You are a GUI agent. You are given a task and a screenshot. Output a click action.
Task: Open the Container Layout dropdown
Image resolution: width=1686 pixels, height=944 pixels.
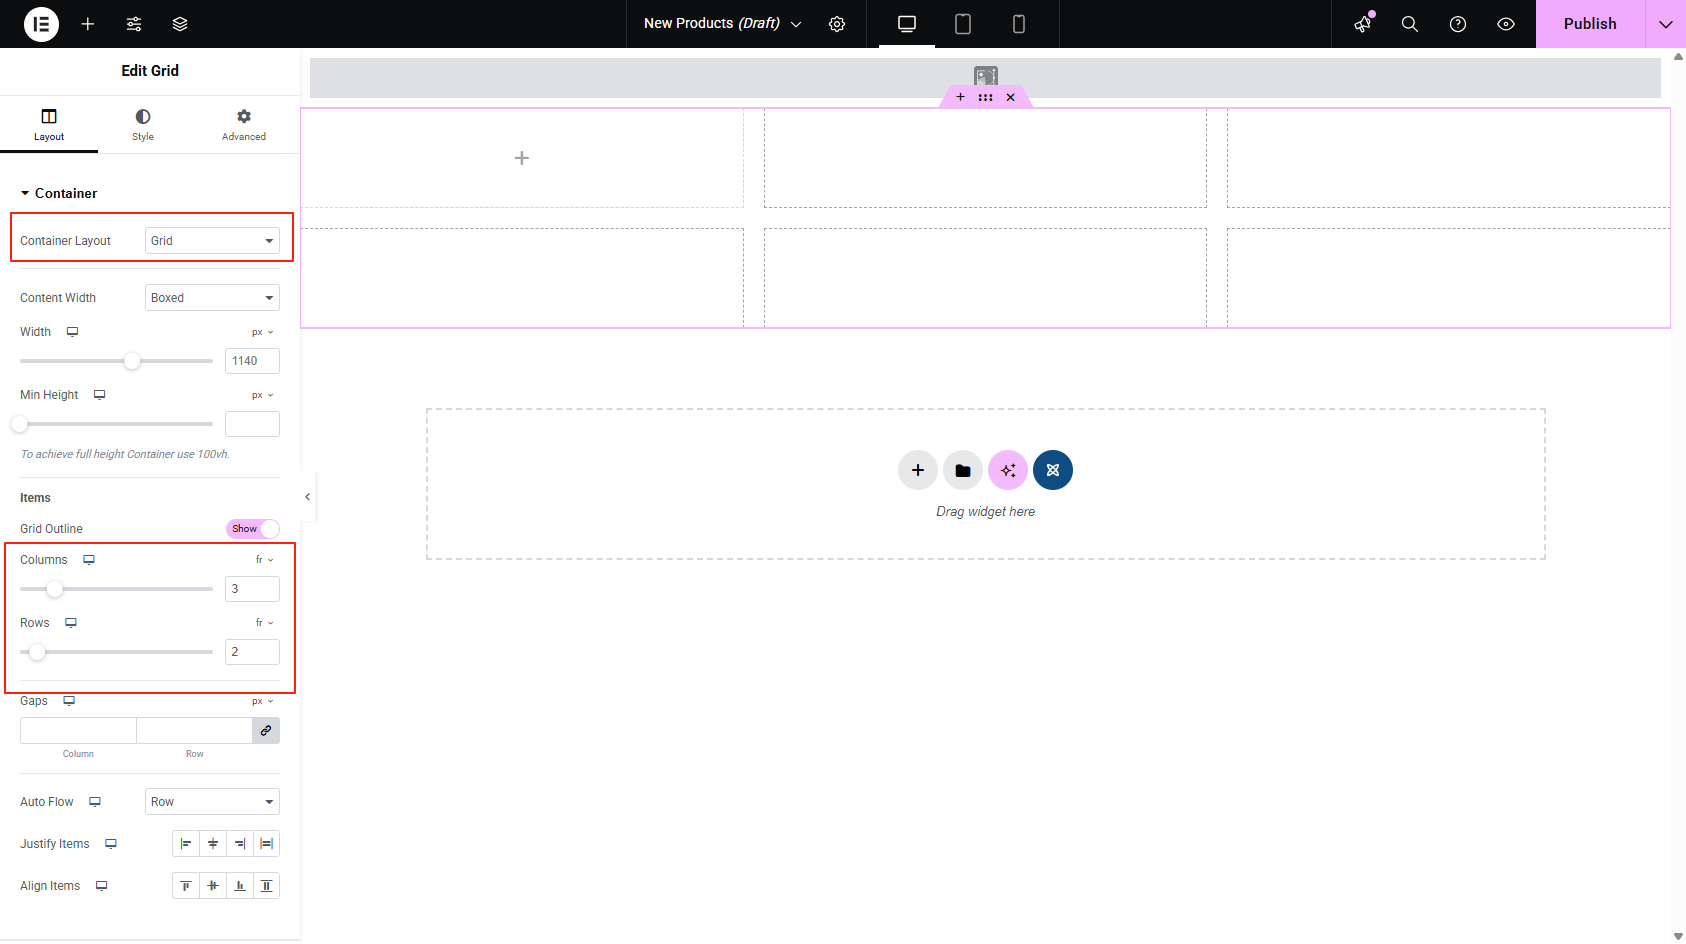pyautogui.click(x=211, y=240)
